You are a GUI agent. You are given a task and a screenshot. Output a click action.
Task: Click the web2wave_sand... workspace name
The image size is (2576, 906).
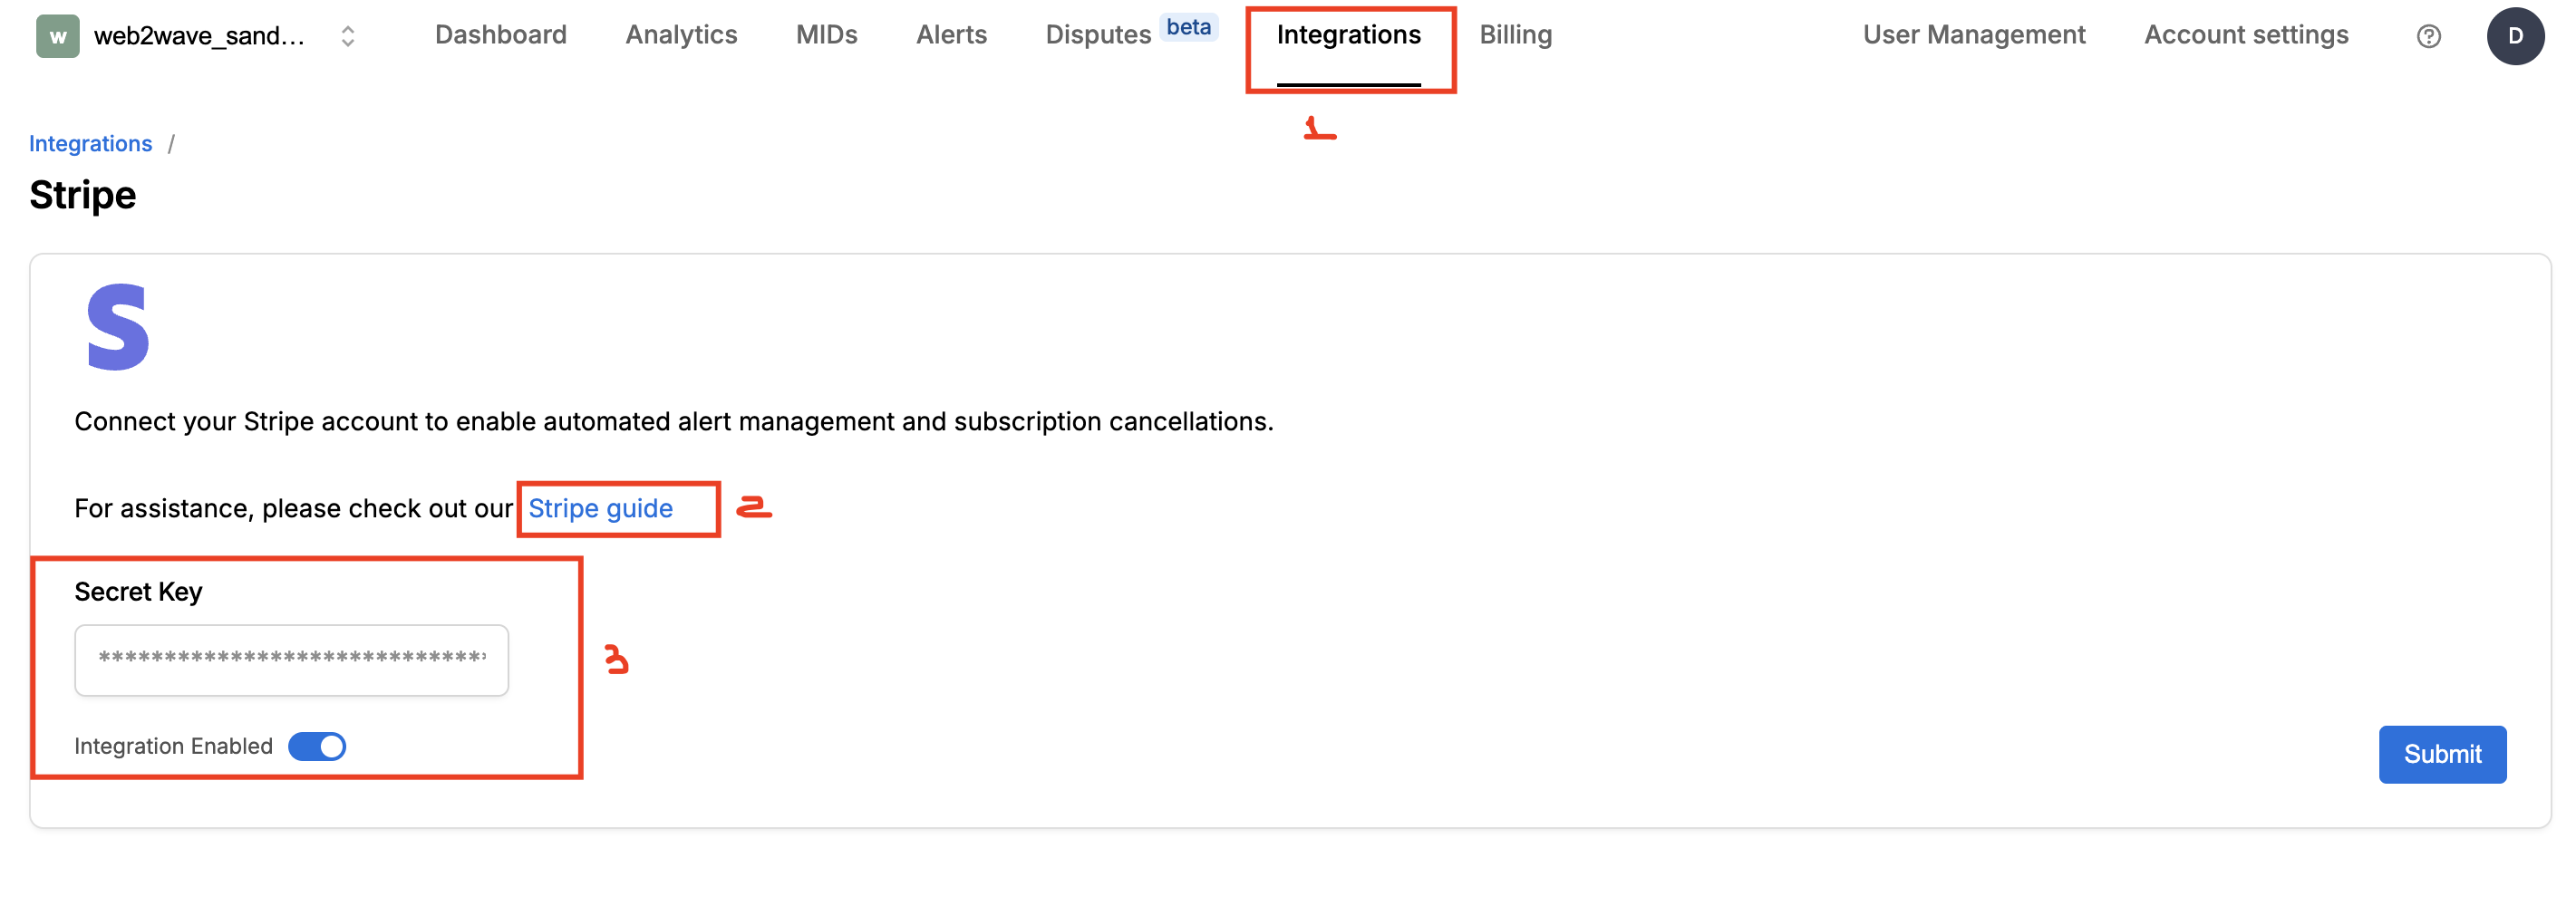coord(199,36)
